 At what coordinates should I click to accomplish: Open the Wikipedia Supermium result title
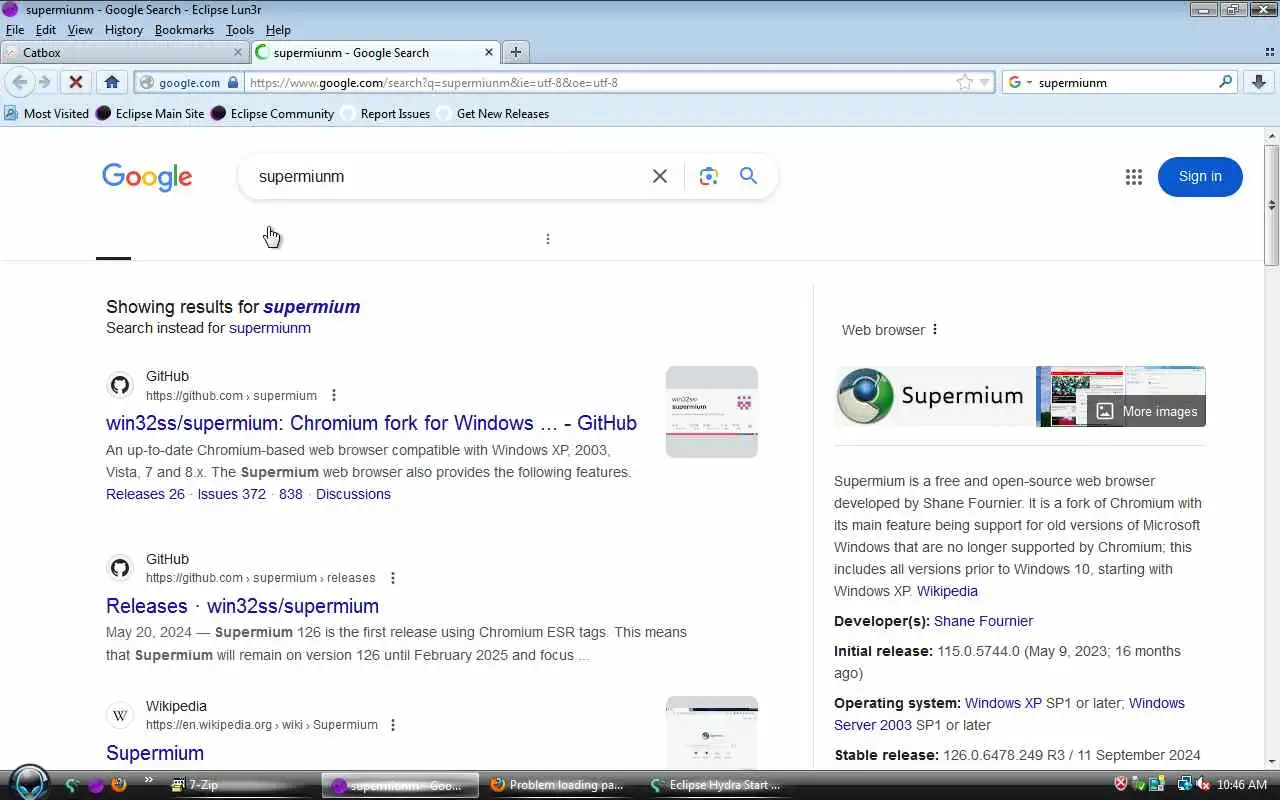coord(155,753)
